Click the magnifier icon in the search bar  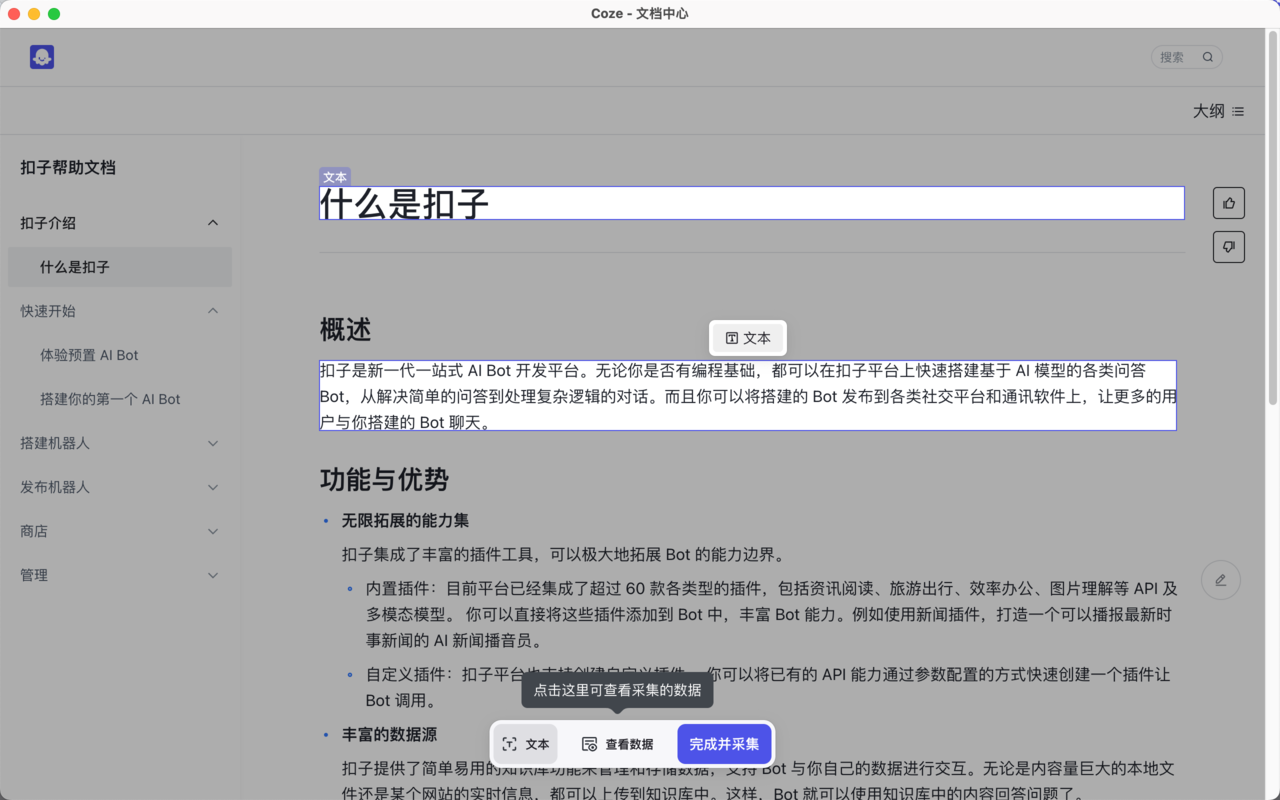coord(1208,57)
